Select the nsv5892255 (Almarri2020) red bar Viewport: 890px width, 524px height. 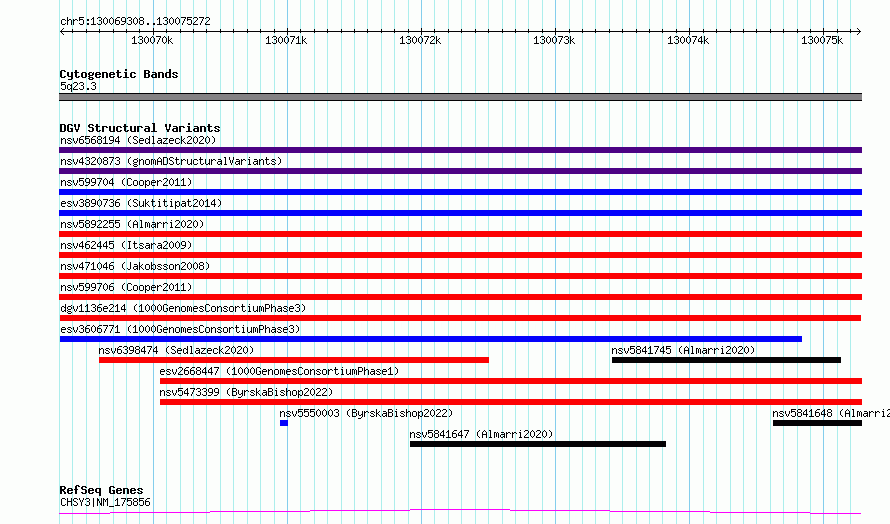[460, 234]
